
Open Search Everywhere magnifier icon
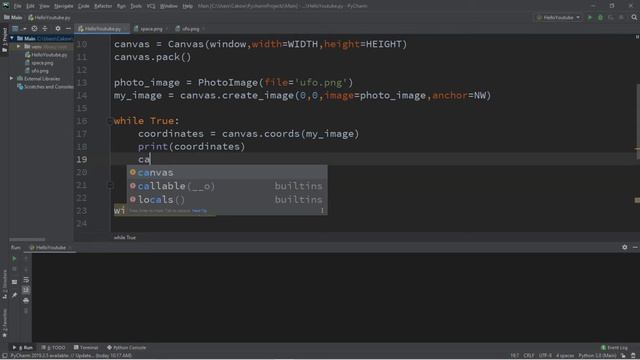click(634, 18)
